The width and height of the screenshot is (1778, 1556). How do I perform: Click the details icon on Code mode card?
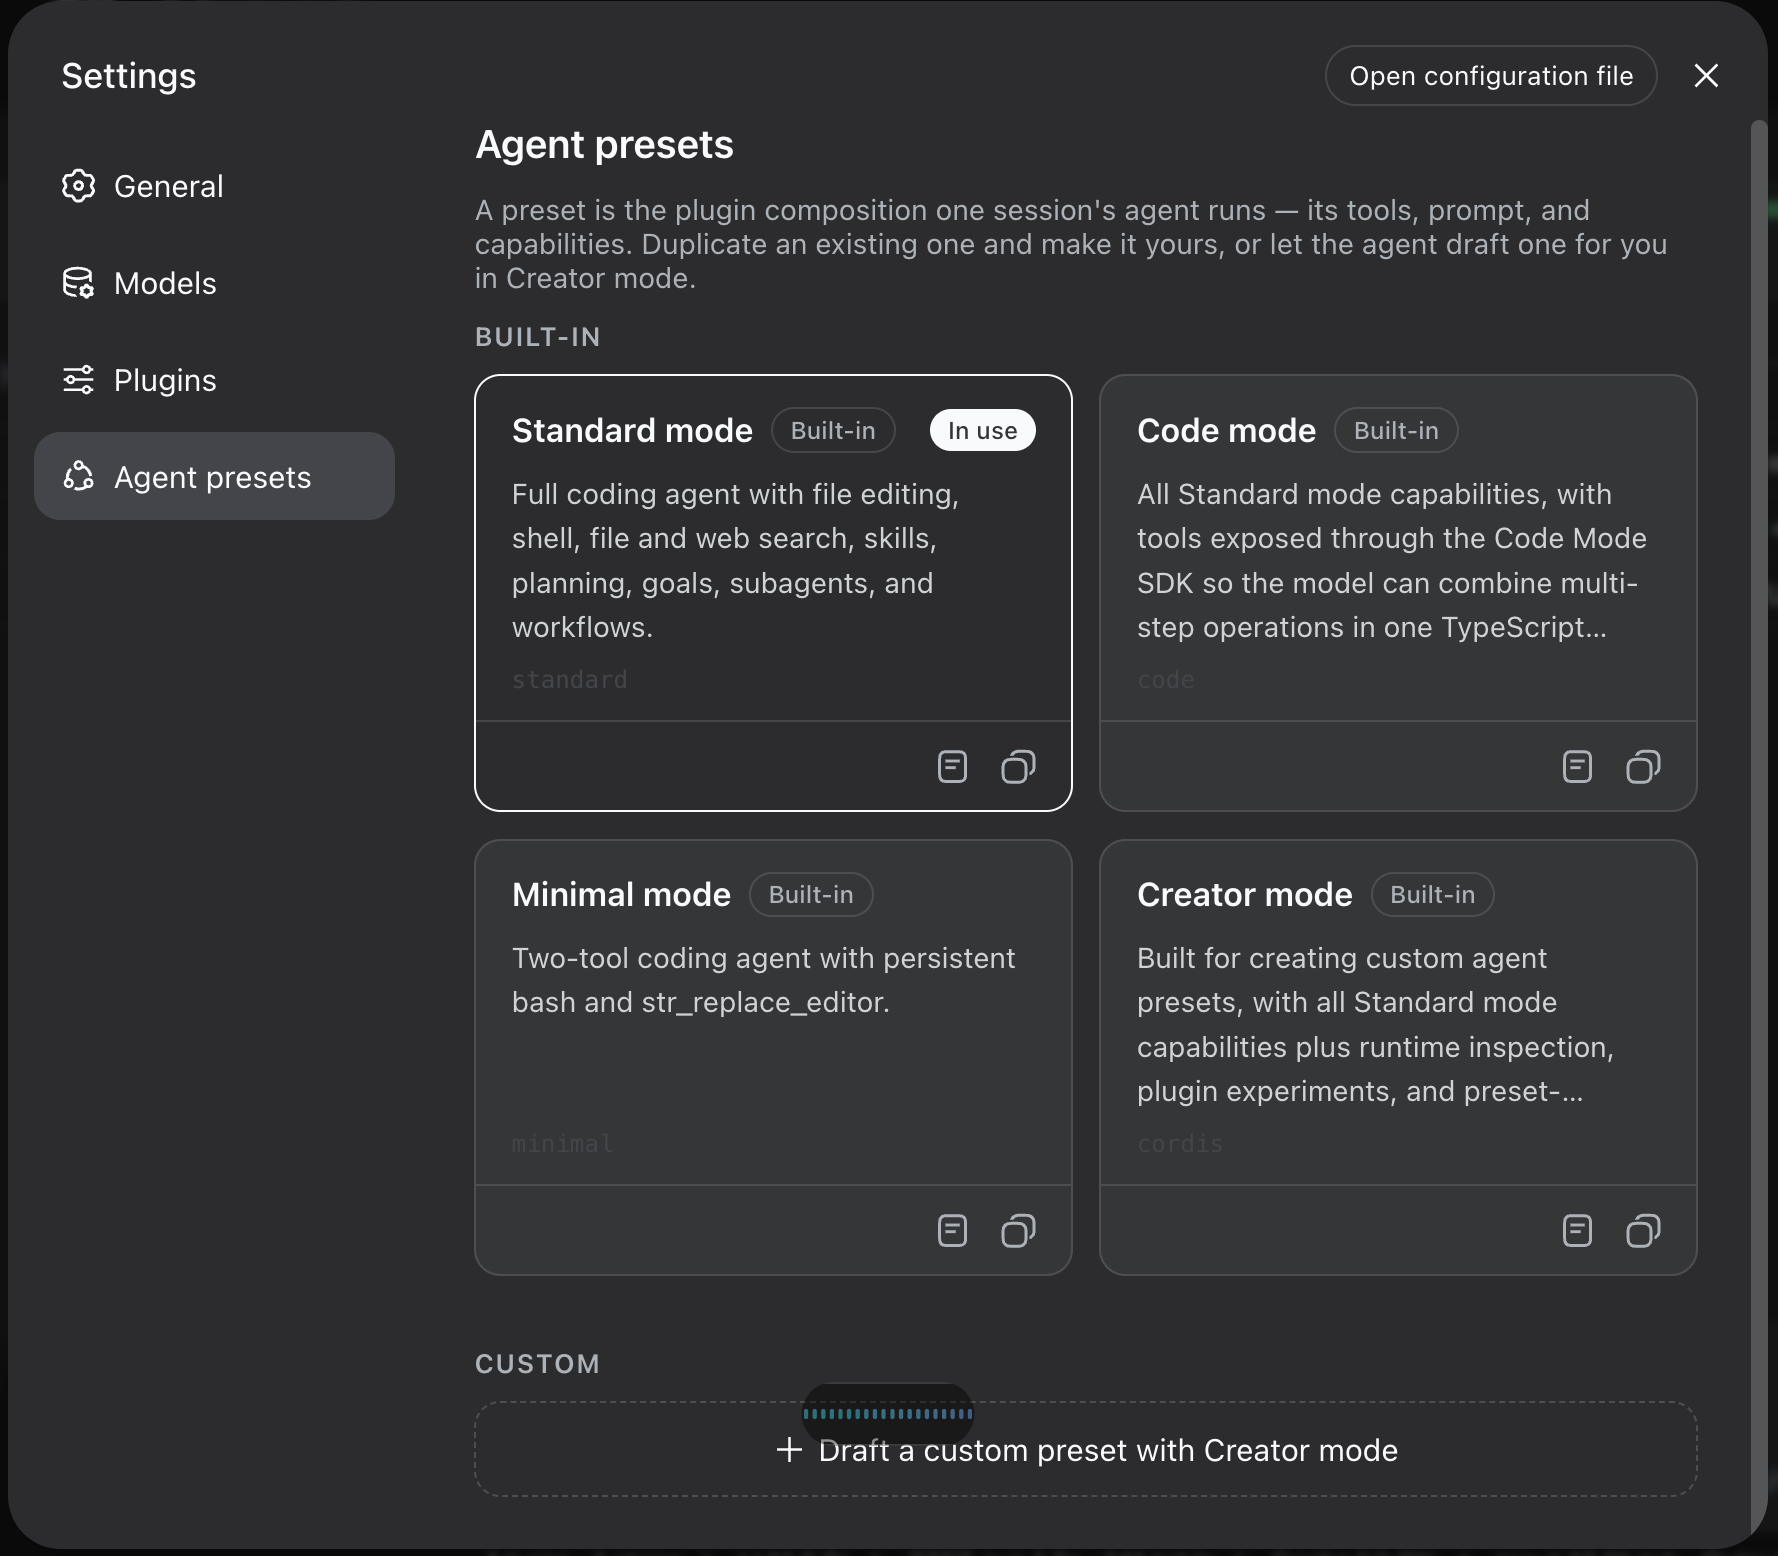(x=1577, y=767)
